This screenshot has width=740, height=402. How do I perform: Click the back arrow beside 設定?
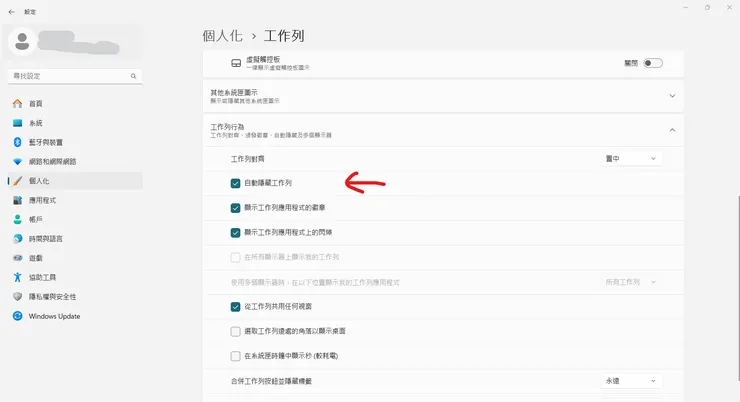[x=11, y=12]
